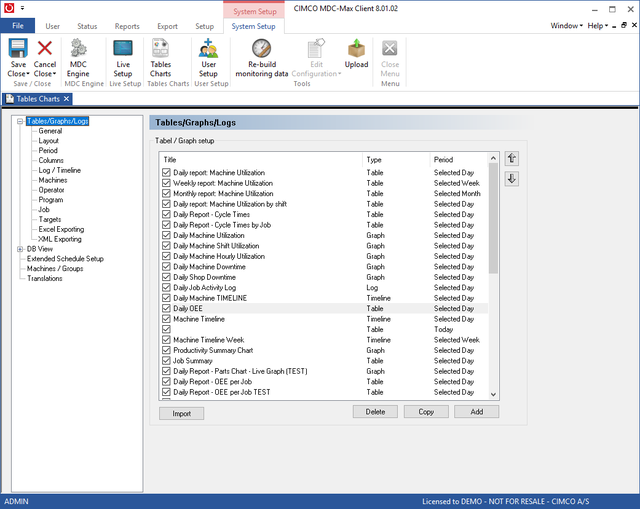The height and width of the screenshot is (509, 640).
Task: Uncheck Weekly report: Machine Utilization checkbox
Action: point(166,183)
